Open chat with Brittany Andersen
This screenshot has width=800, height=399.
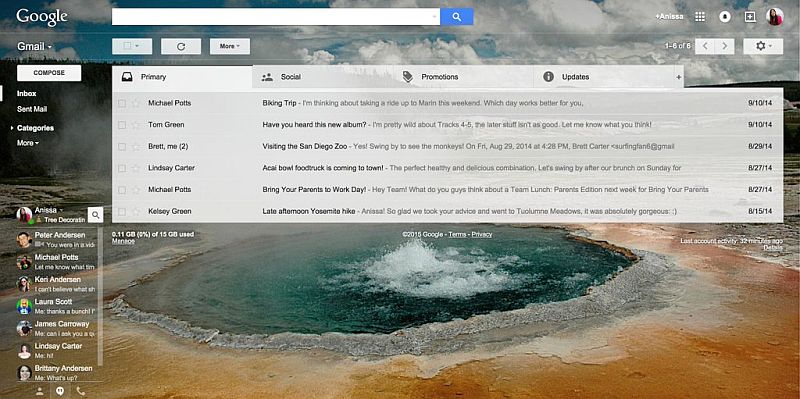(56, 372)
